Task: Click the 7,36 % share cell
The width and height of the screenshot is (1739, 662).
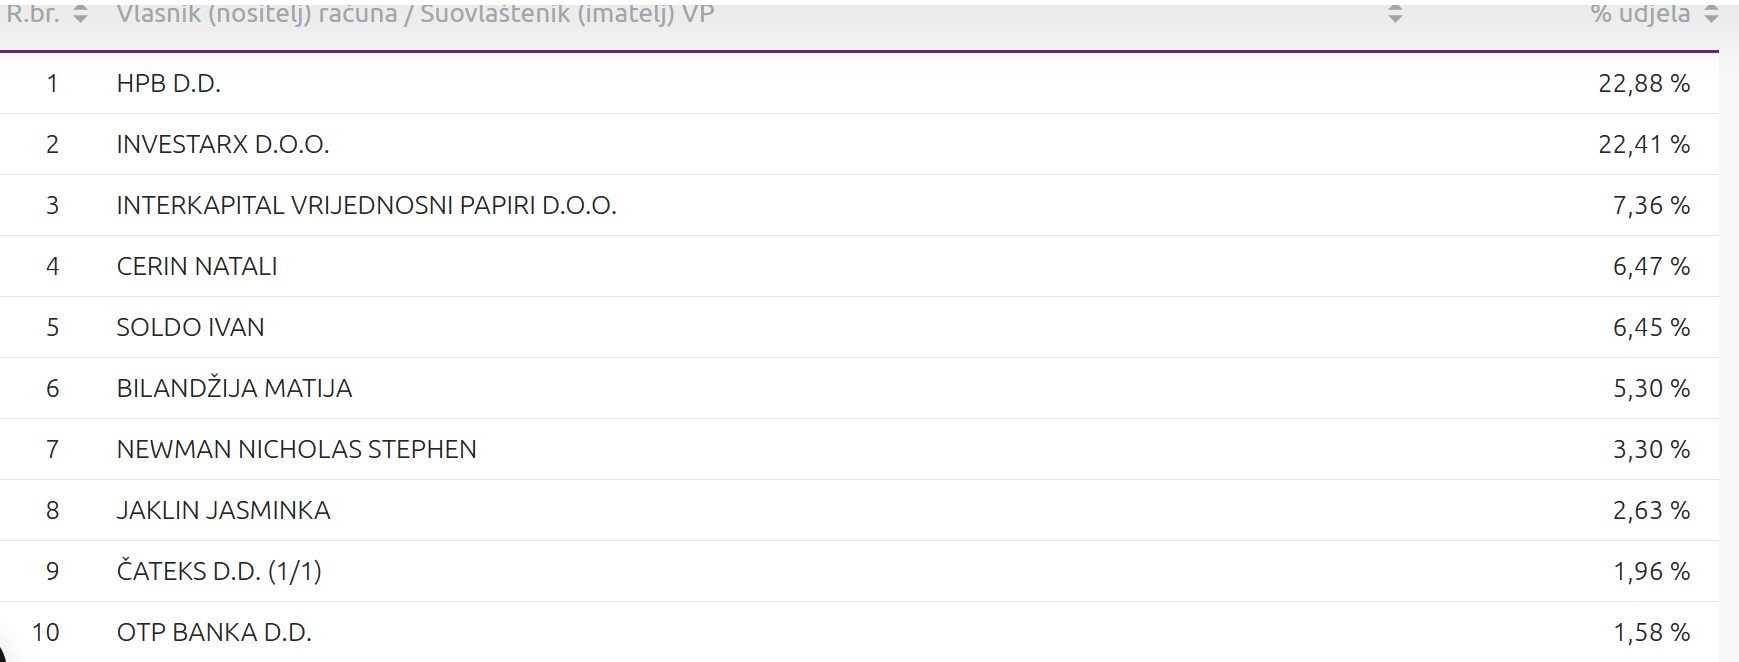Action: point(1650,206)
